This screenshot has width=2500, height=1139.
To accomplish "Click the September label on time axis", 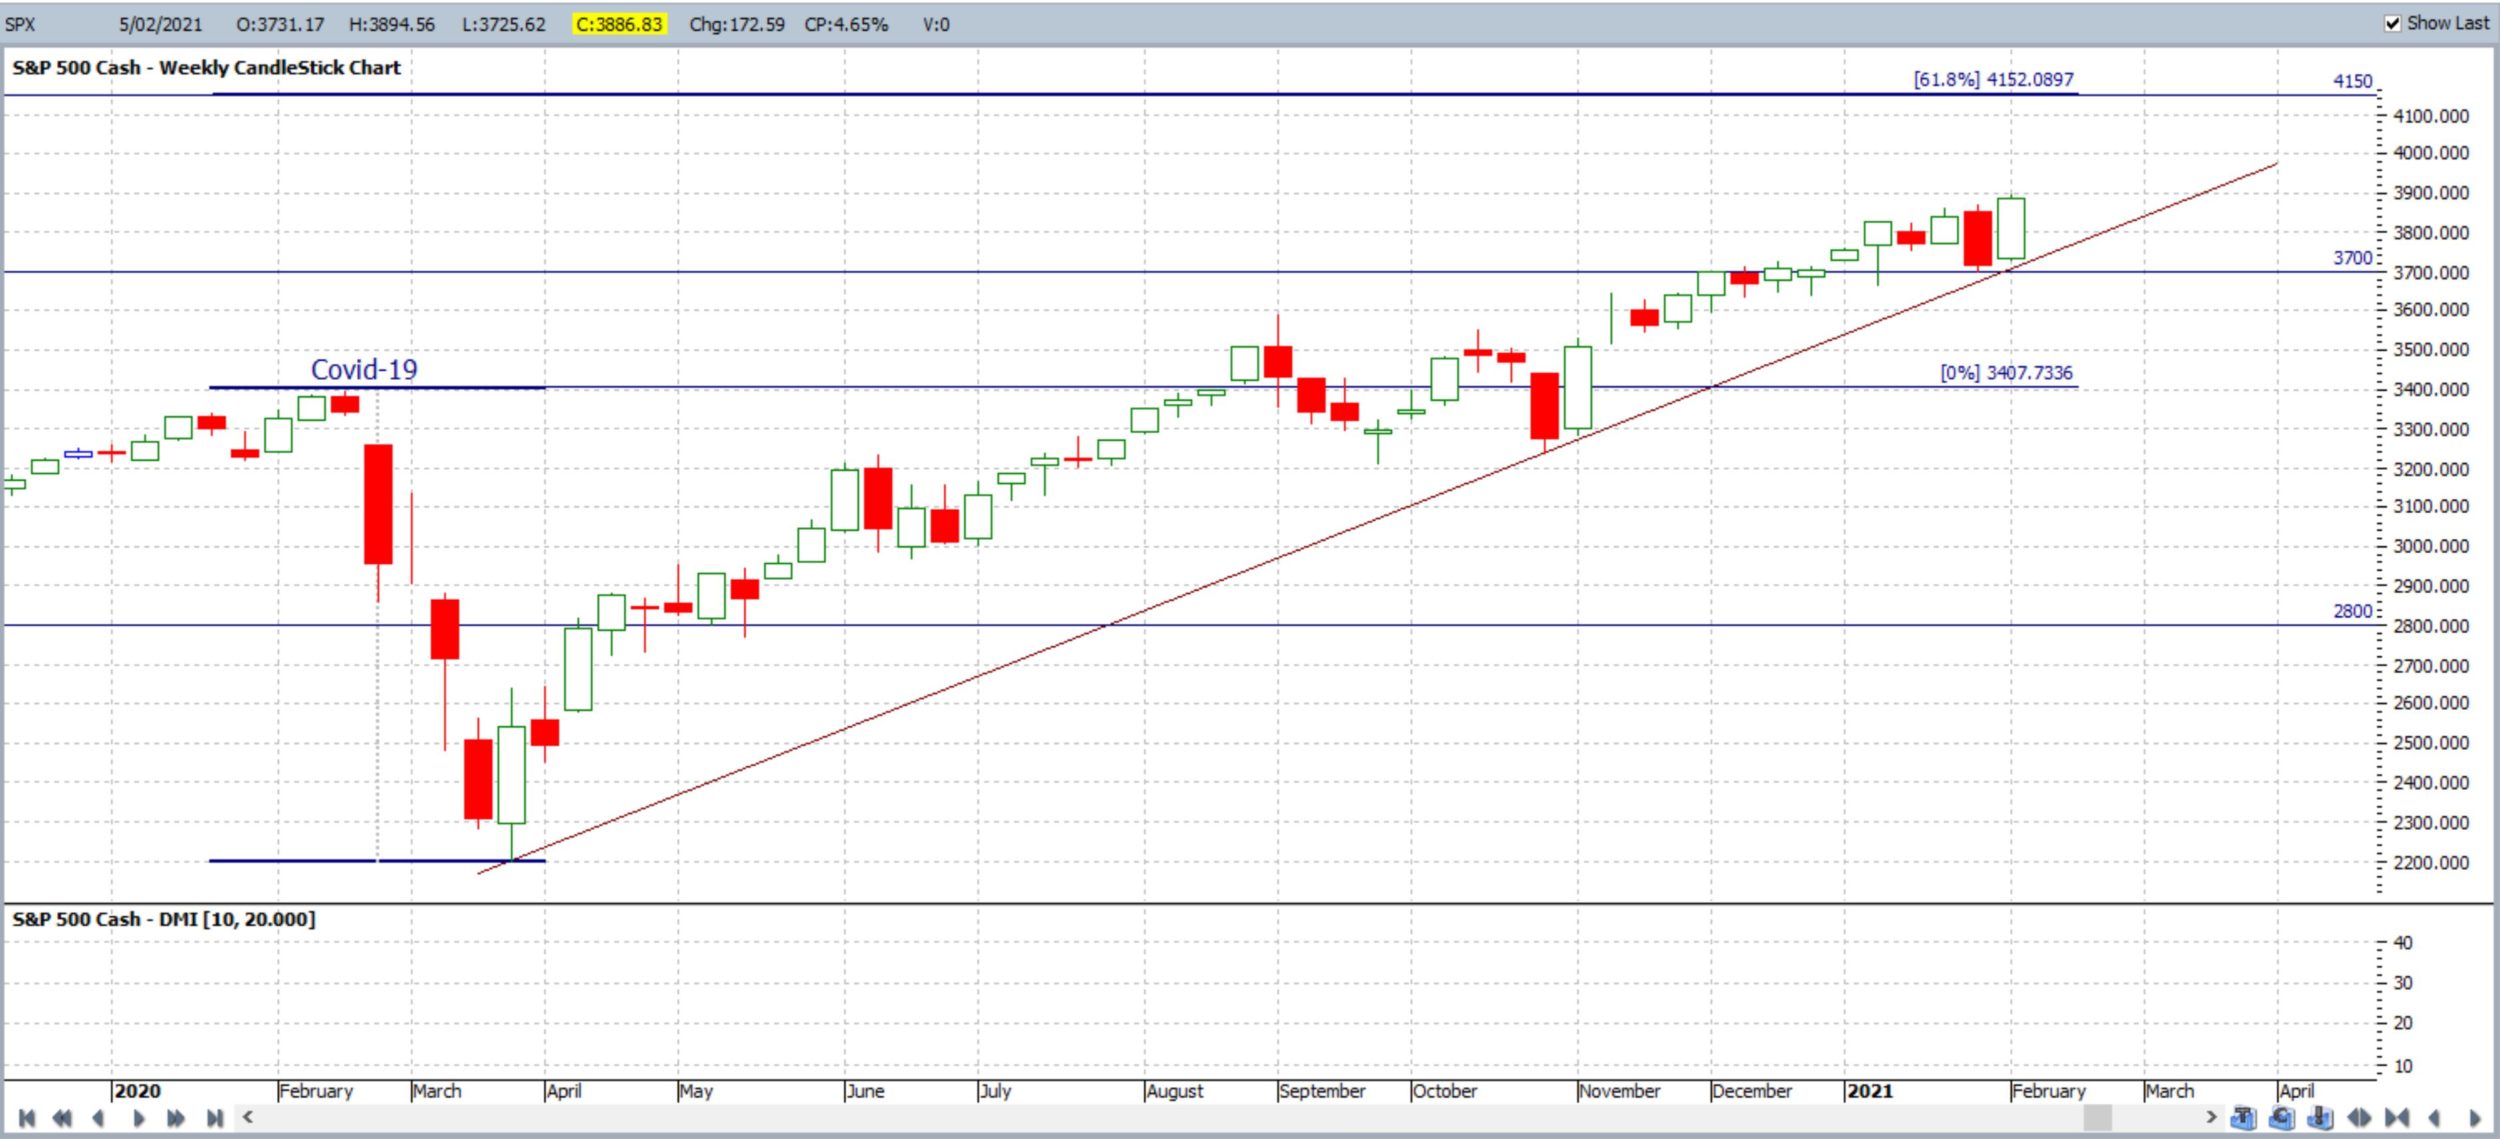I will (x=1322, y=1091).
